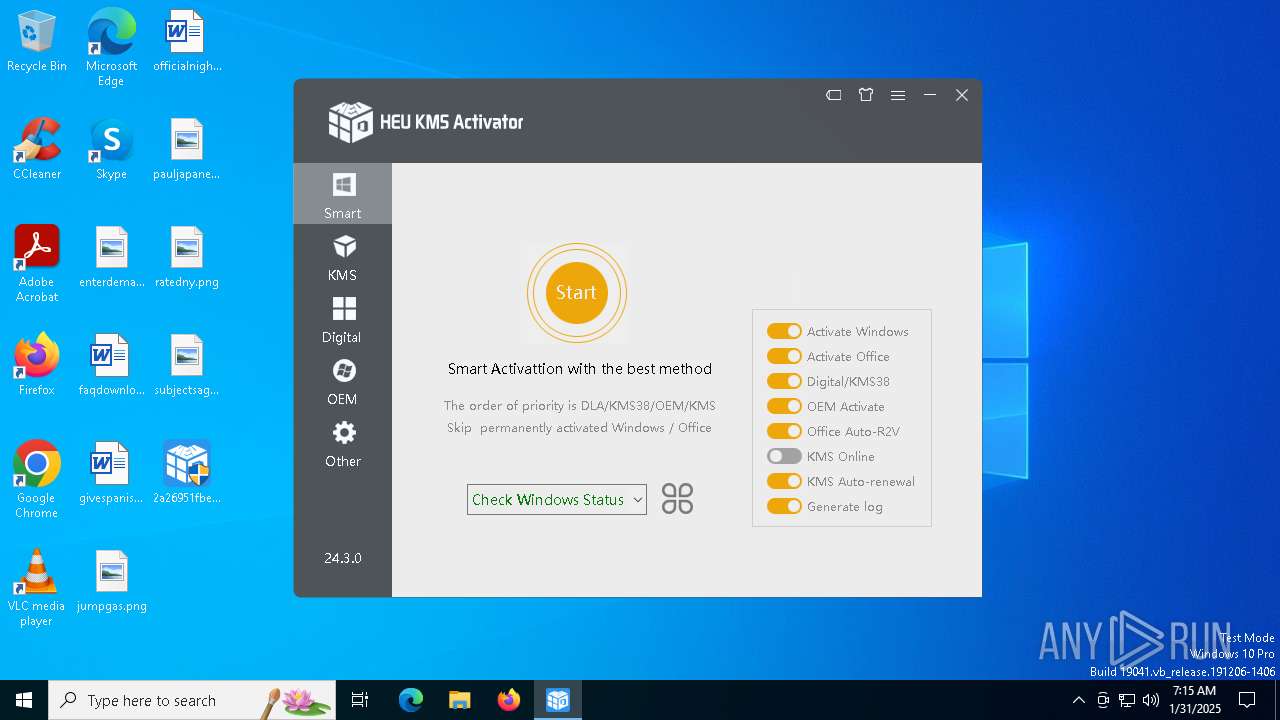Select officialnigh... Word document icon

(187, 42)
